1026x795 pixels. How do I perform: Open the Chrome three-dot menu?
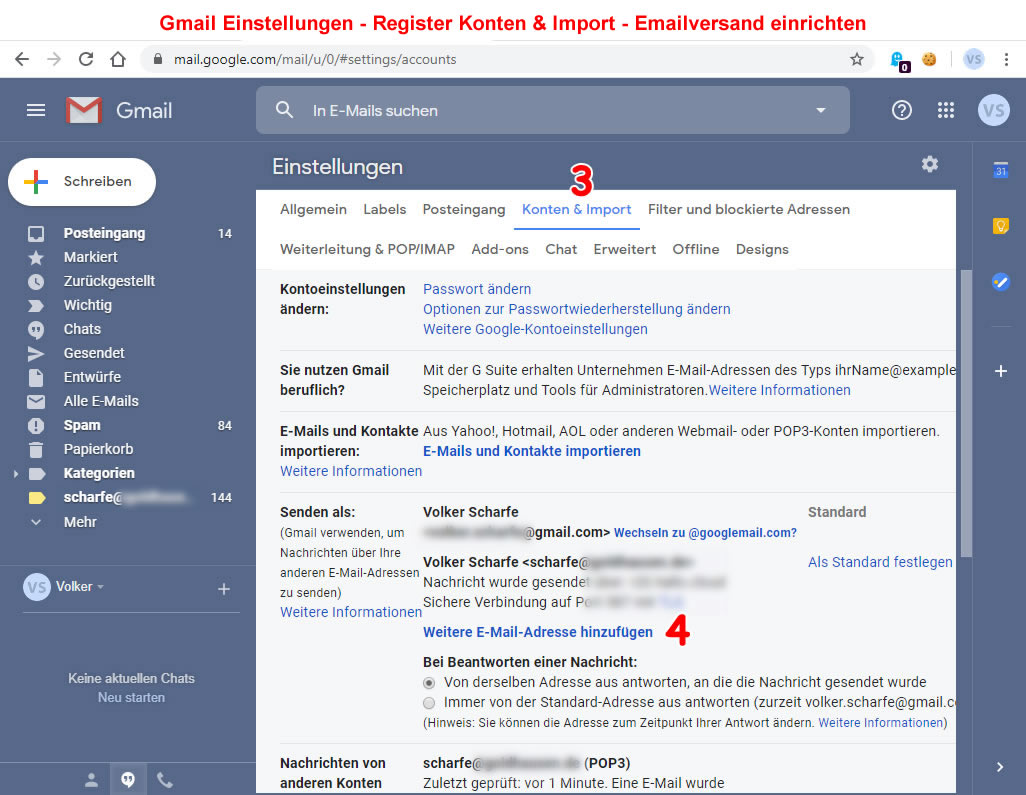1006,60
